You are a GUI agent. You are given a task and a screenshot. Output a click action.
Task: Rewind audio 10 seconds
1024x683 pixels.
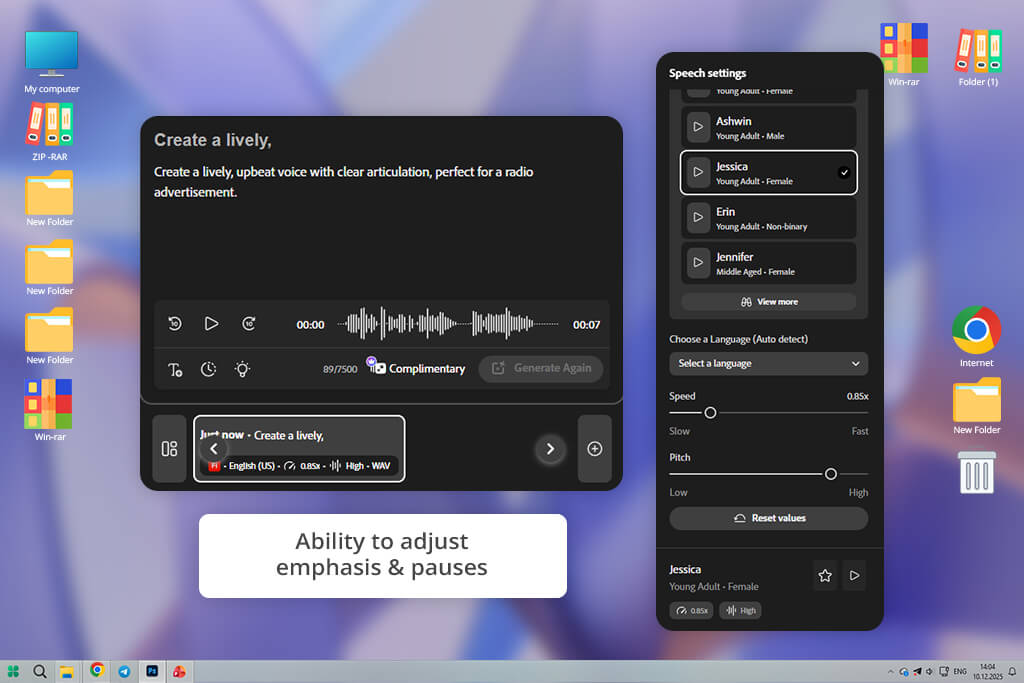pos(175,323)
